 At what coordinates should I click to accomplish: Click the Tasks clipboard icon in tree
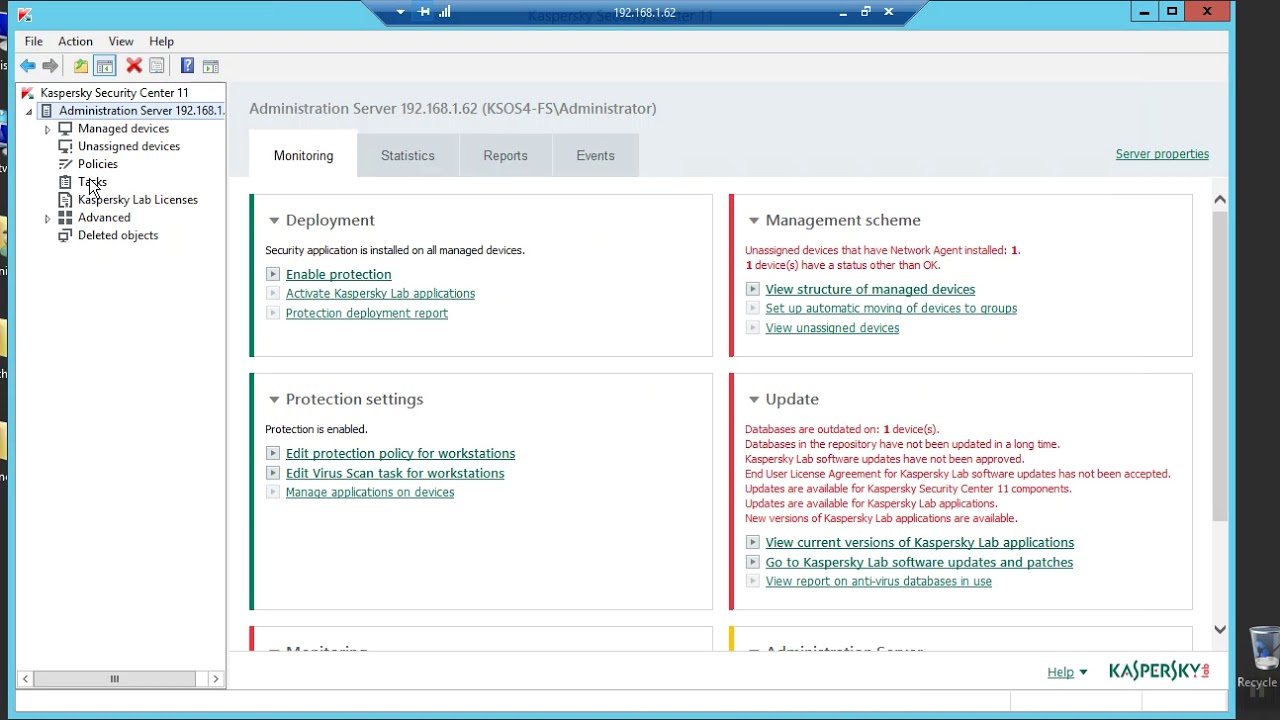point(65,182)
